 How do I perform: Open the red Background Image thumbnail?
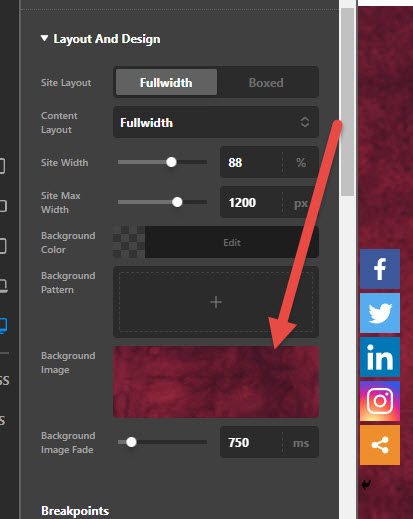pyautogui.click(x=216, y=382)
